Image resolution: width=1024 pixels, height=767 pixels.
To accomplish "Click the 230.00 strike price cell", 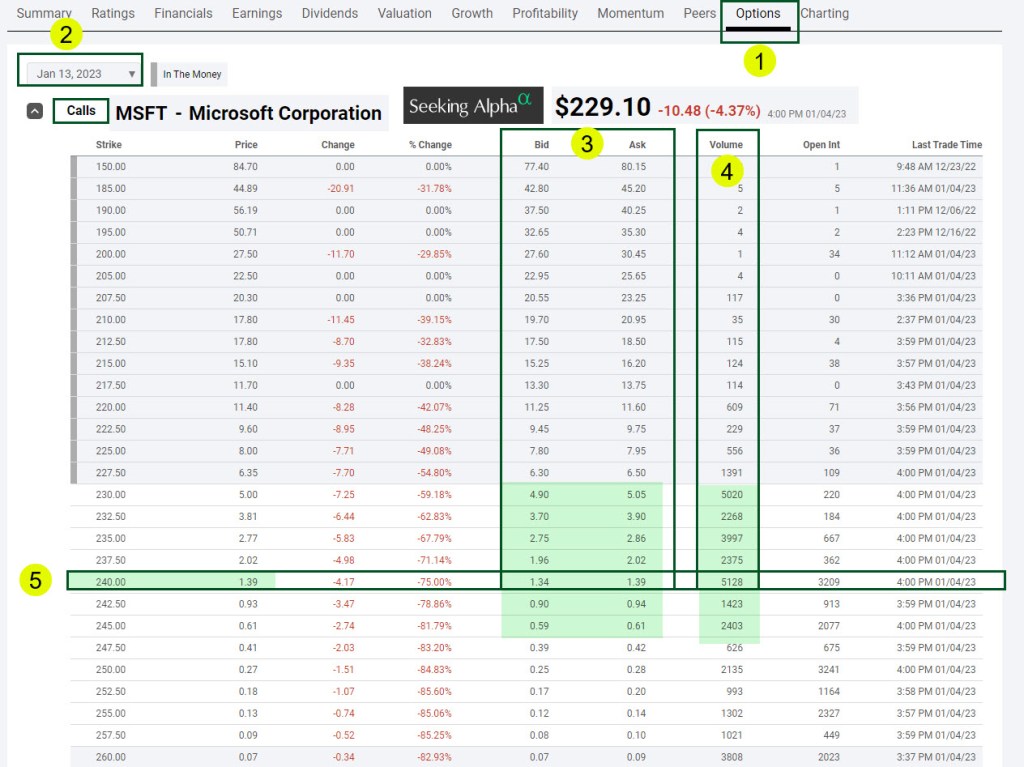I will (x=110, y=494).
